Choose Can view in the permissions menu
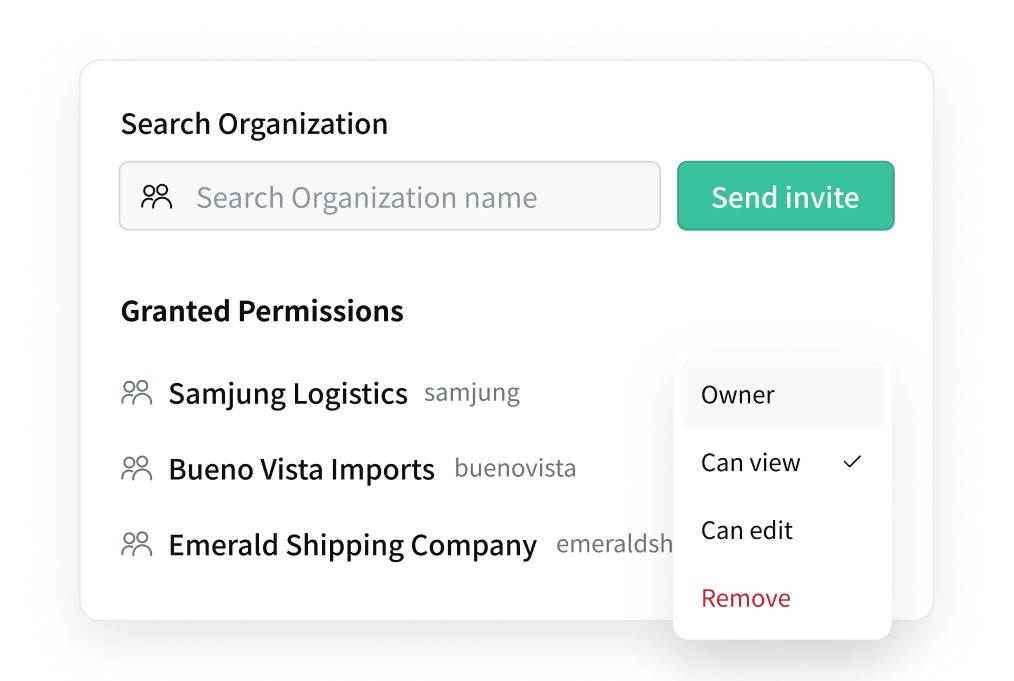 coord(751,463)
